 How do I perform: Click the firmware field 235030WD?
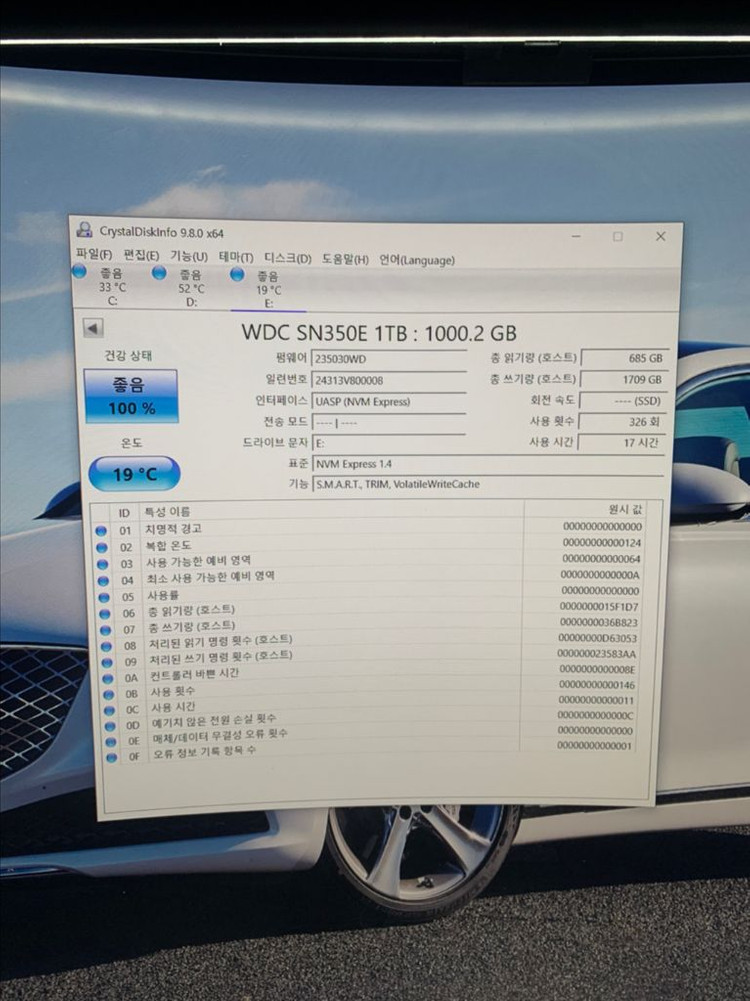[x=389, y=359]
